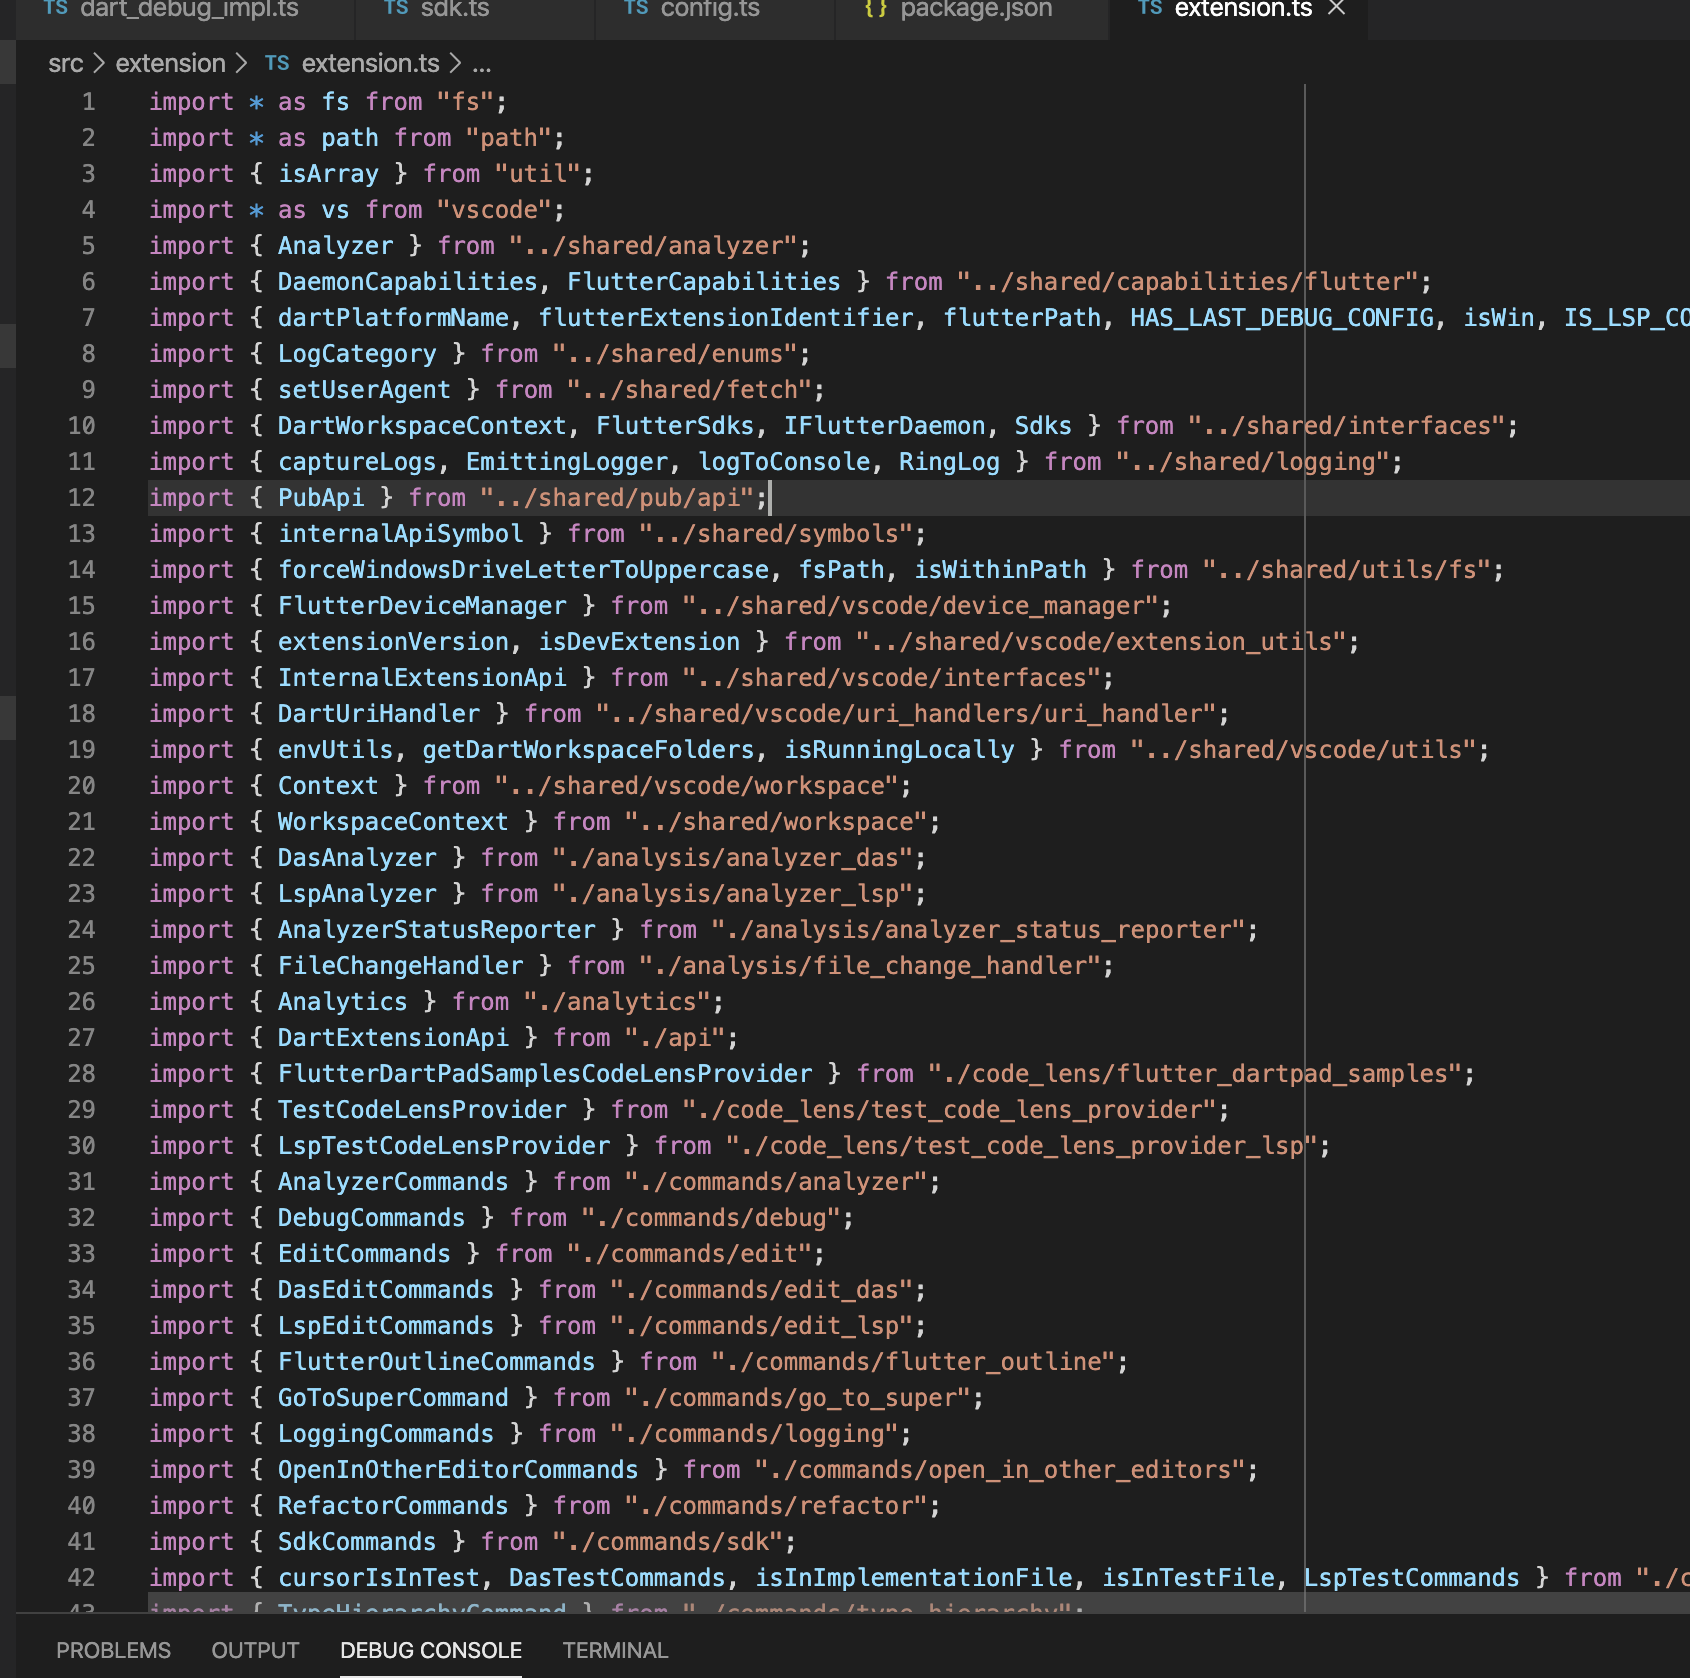
Task: Click the "vscode" string on line 4
Action: coord(495,210)
